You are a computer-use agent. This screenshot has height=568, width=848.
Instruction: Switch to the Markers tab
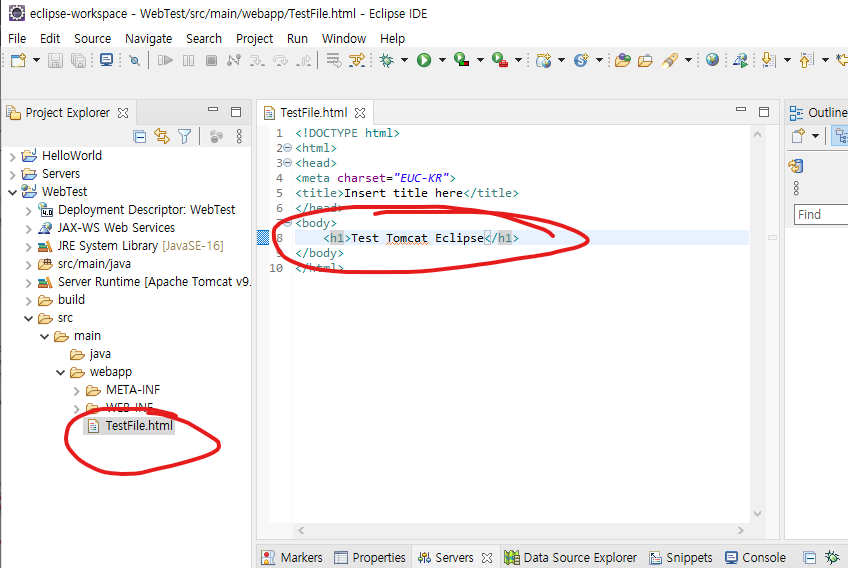pyautogui.click(x=292, y=557)
